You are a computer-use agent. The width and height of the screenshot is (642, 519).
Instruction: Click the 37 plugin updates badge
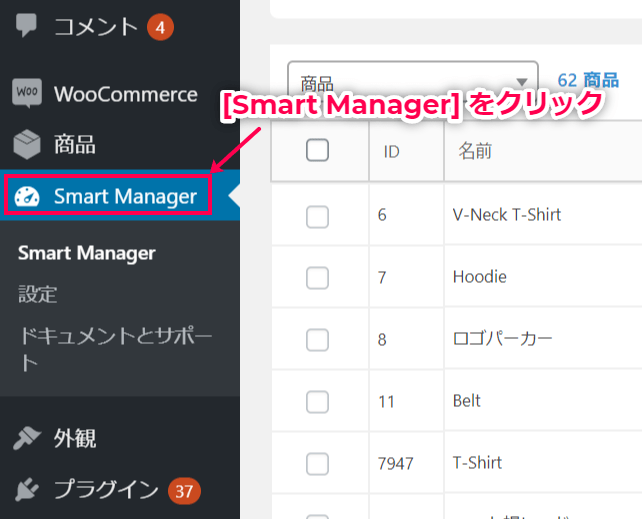pyautogui.click(x=184, y=491)
